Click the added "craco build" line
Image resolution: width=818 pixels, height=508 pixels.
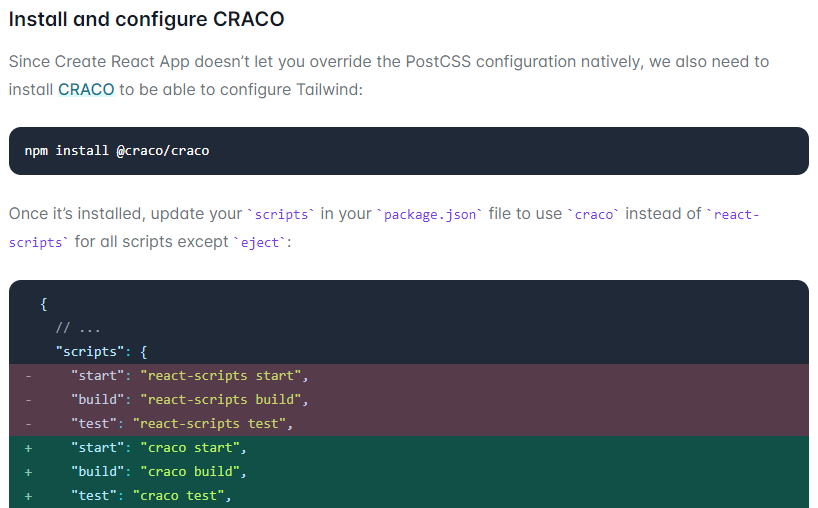(409, 471)
